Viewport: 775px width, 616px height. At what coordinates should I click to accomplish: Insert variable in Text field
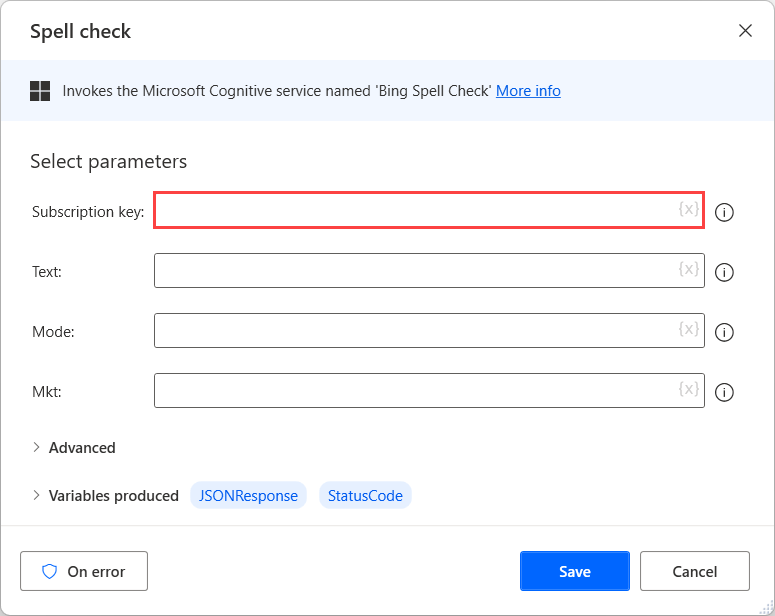688,269
